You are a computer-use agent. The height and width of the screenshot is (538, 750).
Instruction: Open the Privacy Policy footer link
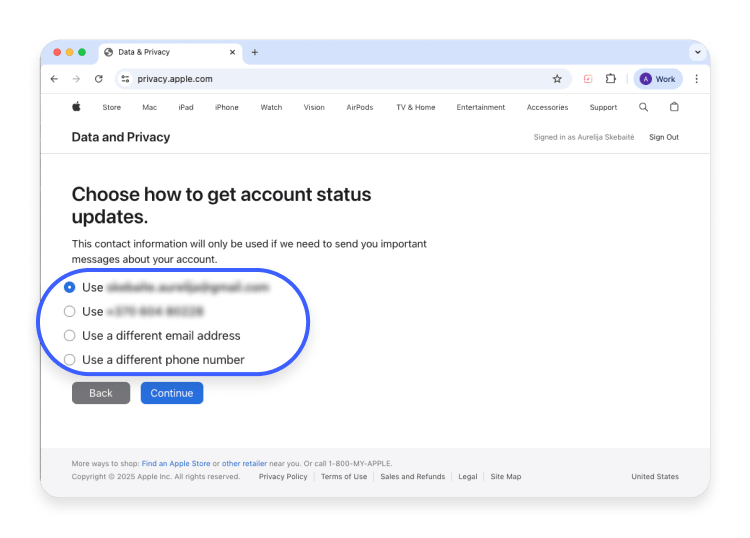coord(283,477)
